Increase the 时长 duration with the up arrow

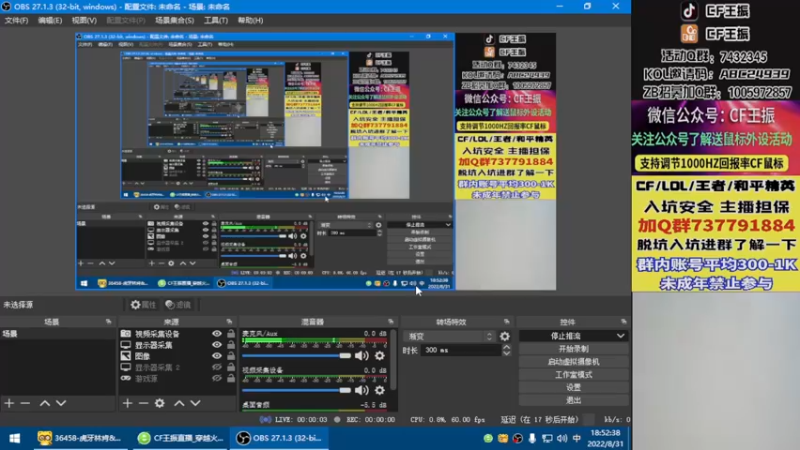506,347
